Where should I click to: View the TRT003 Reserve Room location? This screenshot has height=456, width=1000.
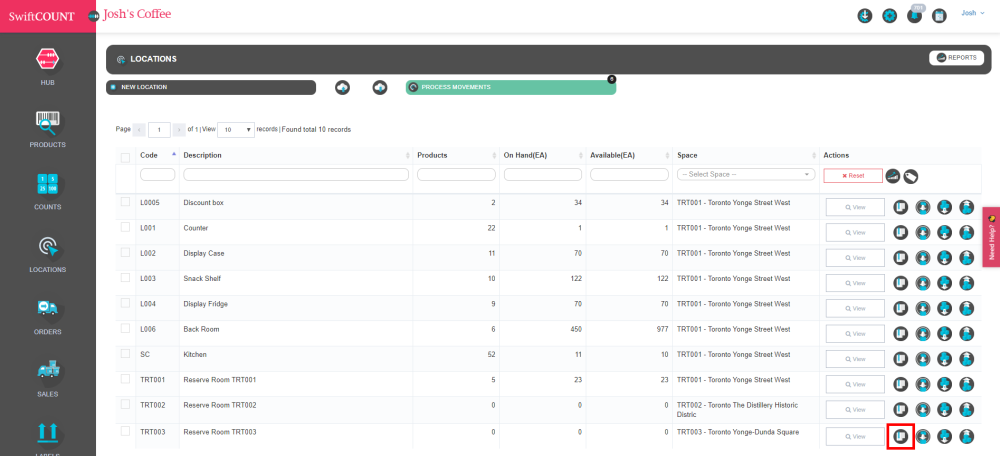[855, 436]
